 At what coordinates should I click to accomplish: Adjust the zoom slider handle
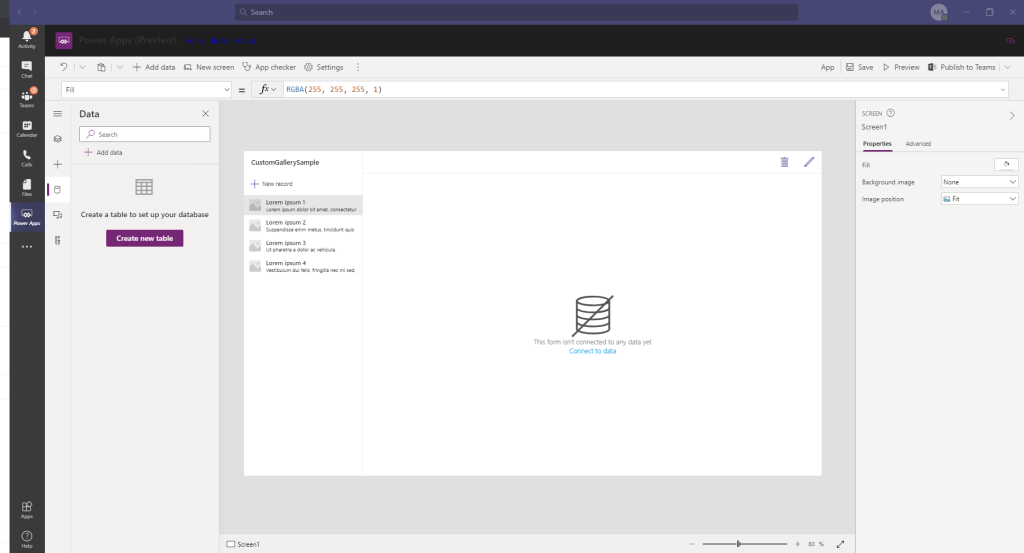pyautogui.click(x=739, y=544)
